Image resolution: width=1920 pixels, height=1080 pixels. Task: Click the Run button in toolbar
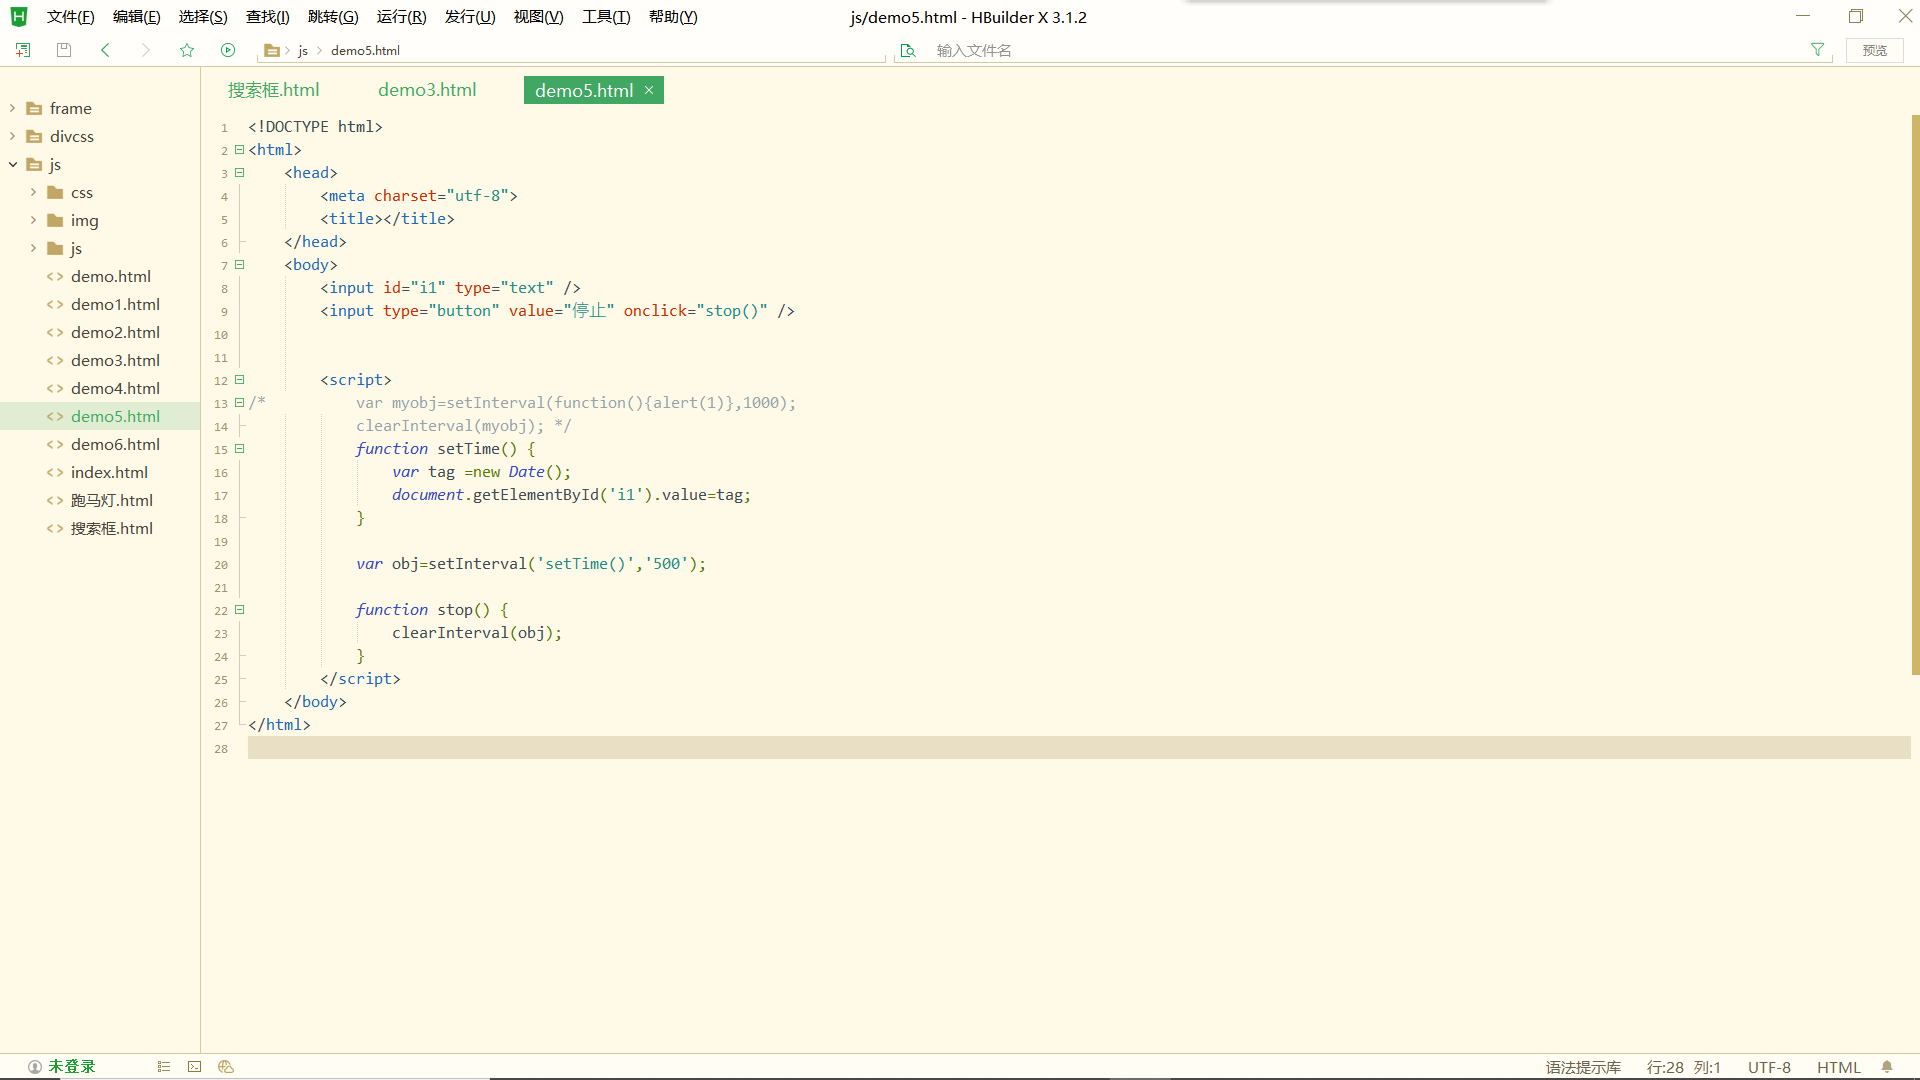[228, 49]
